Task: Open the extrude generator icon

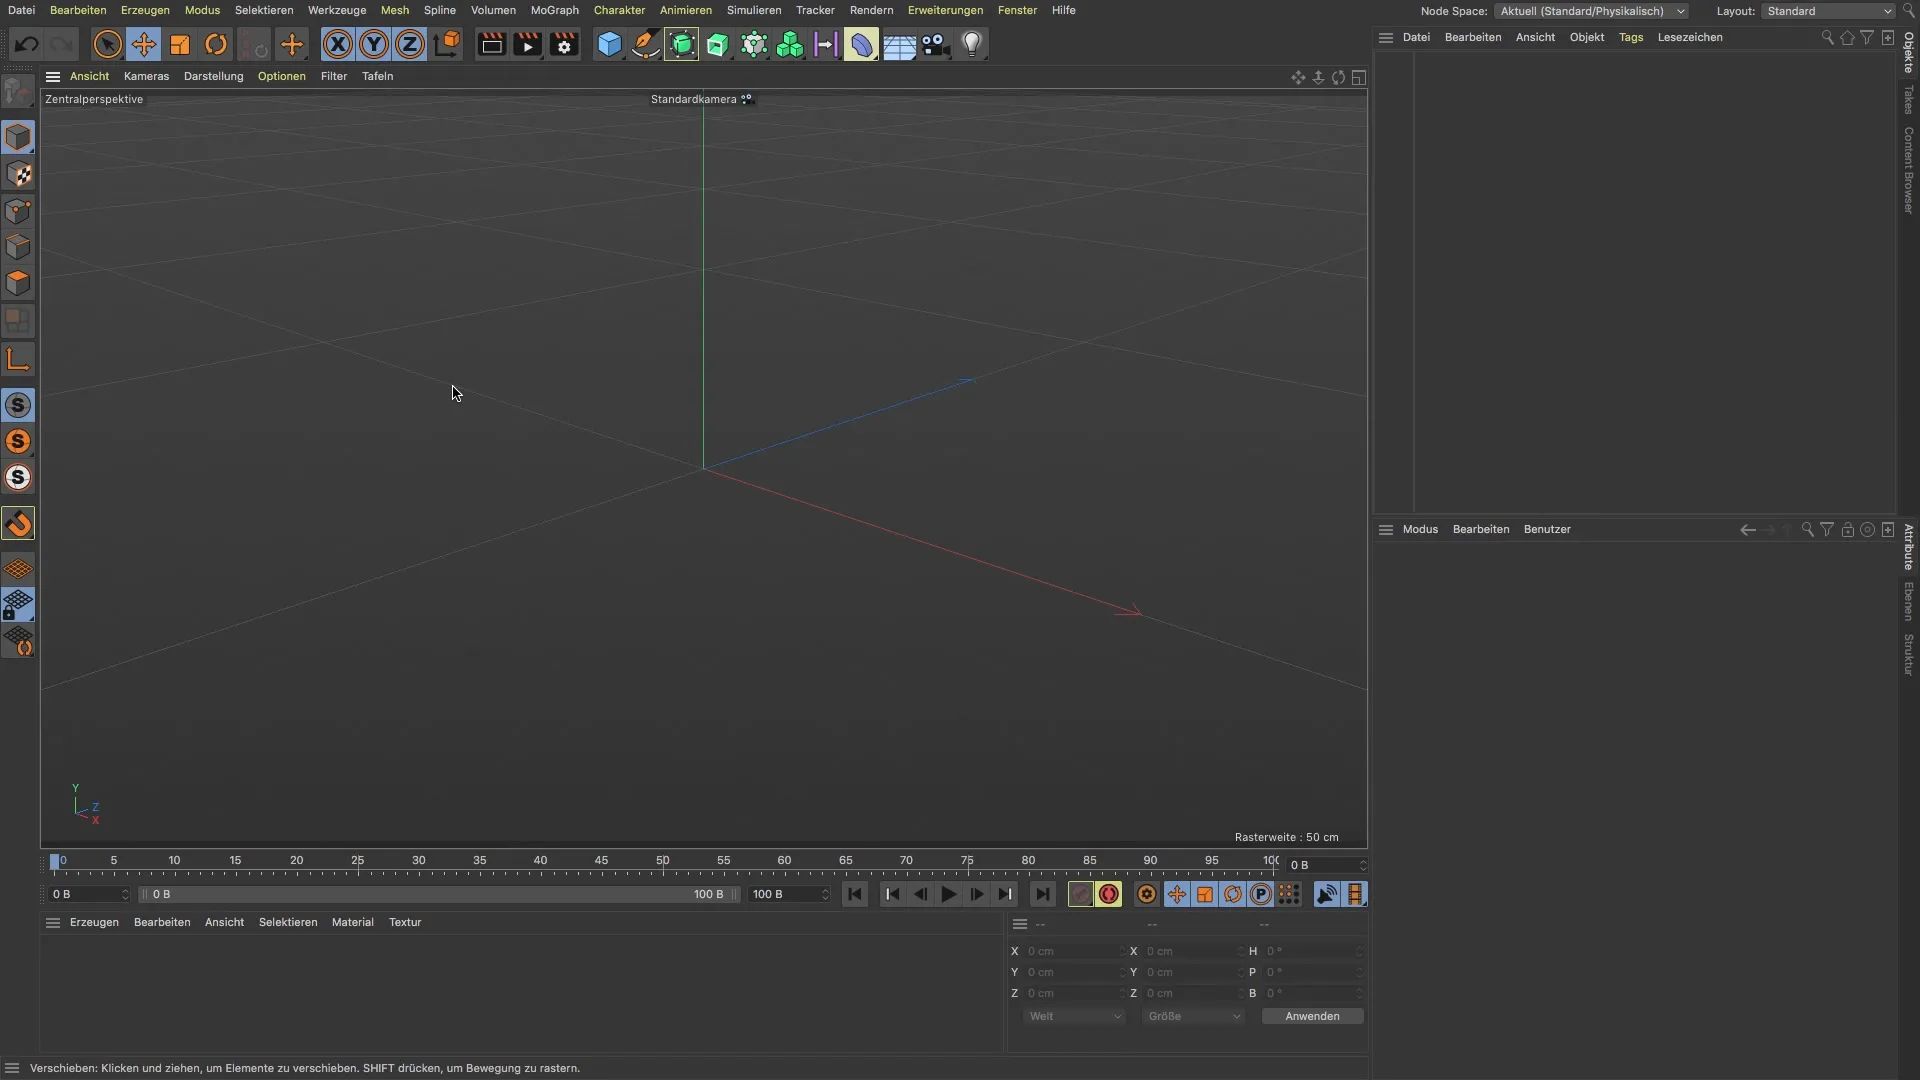Action: (x=718, y=45)
